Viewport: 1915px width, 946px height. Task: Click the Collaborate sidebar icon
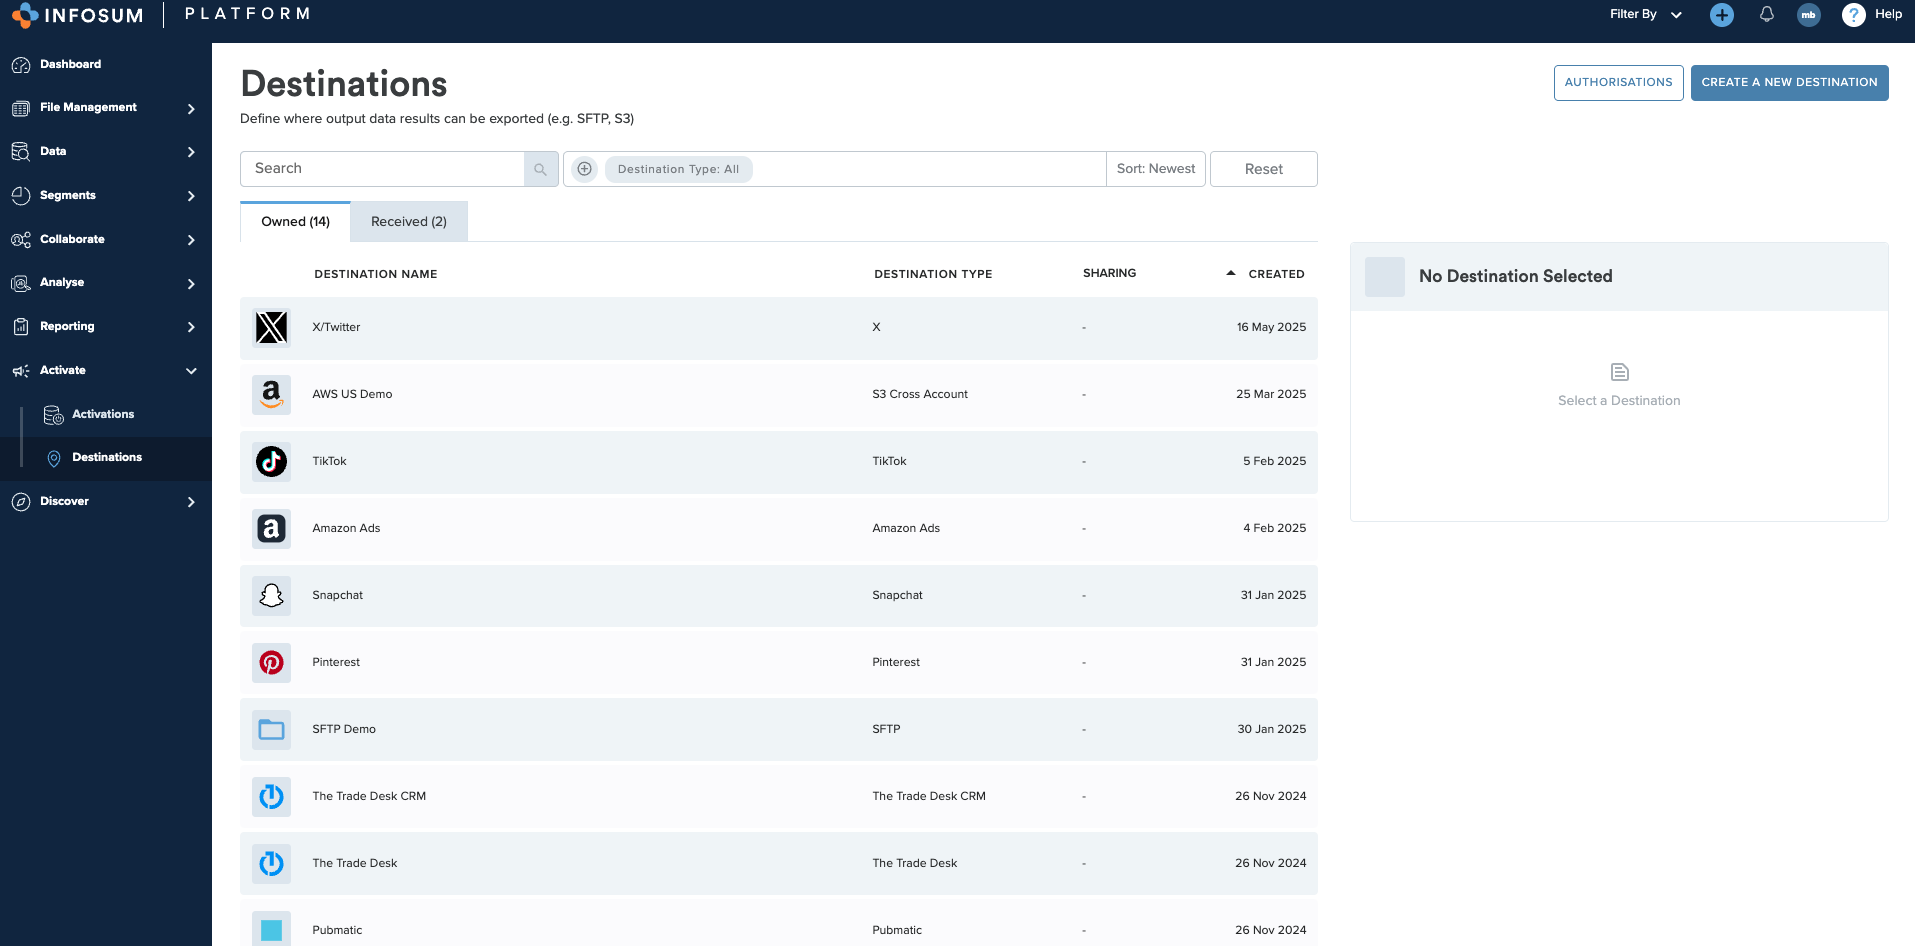[21, 240]
